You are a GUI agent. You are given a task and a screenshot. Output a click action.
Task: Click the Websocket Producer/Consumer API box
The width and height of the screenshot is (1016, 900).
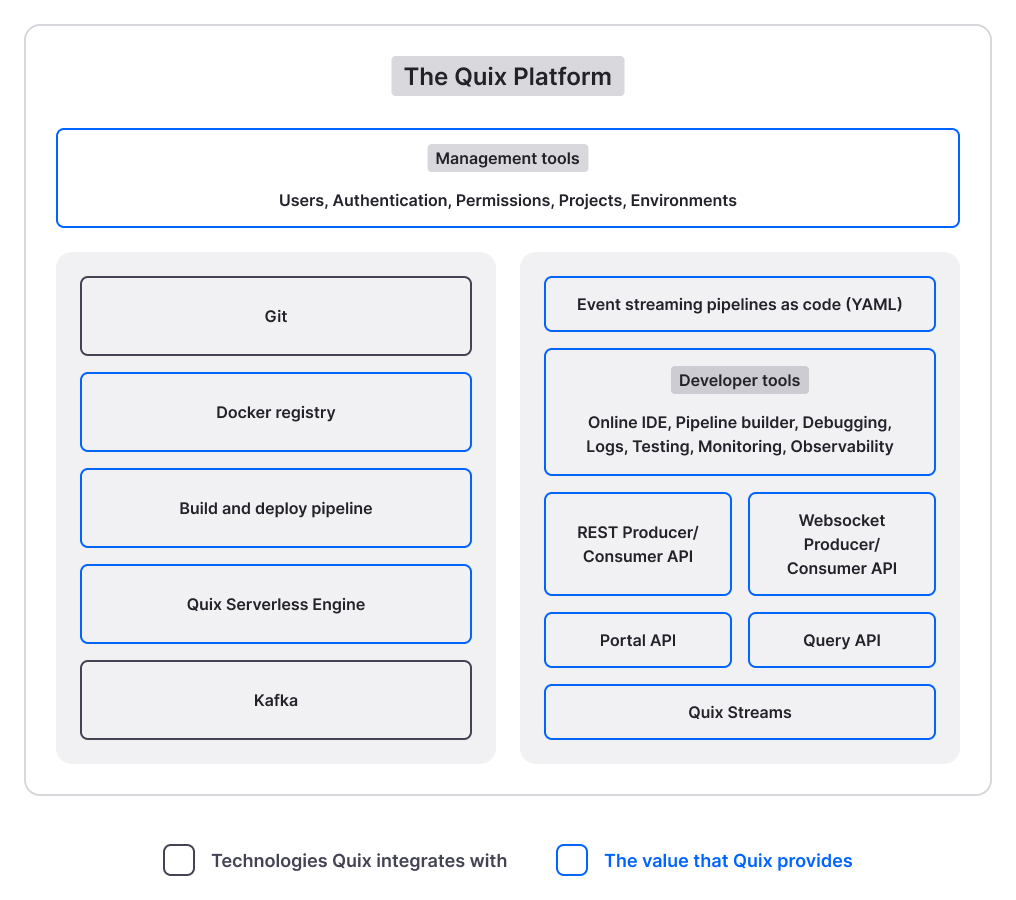[x=842, y=544]
